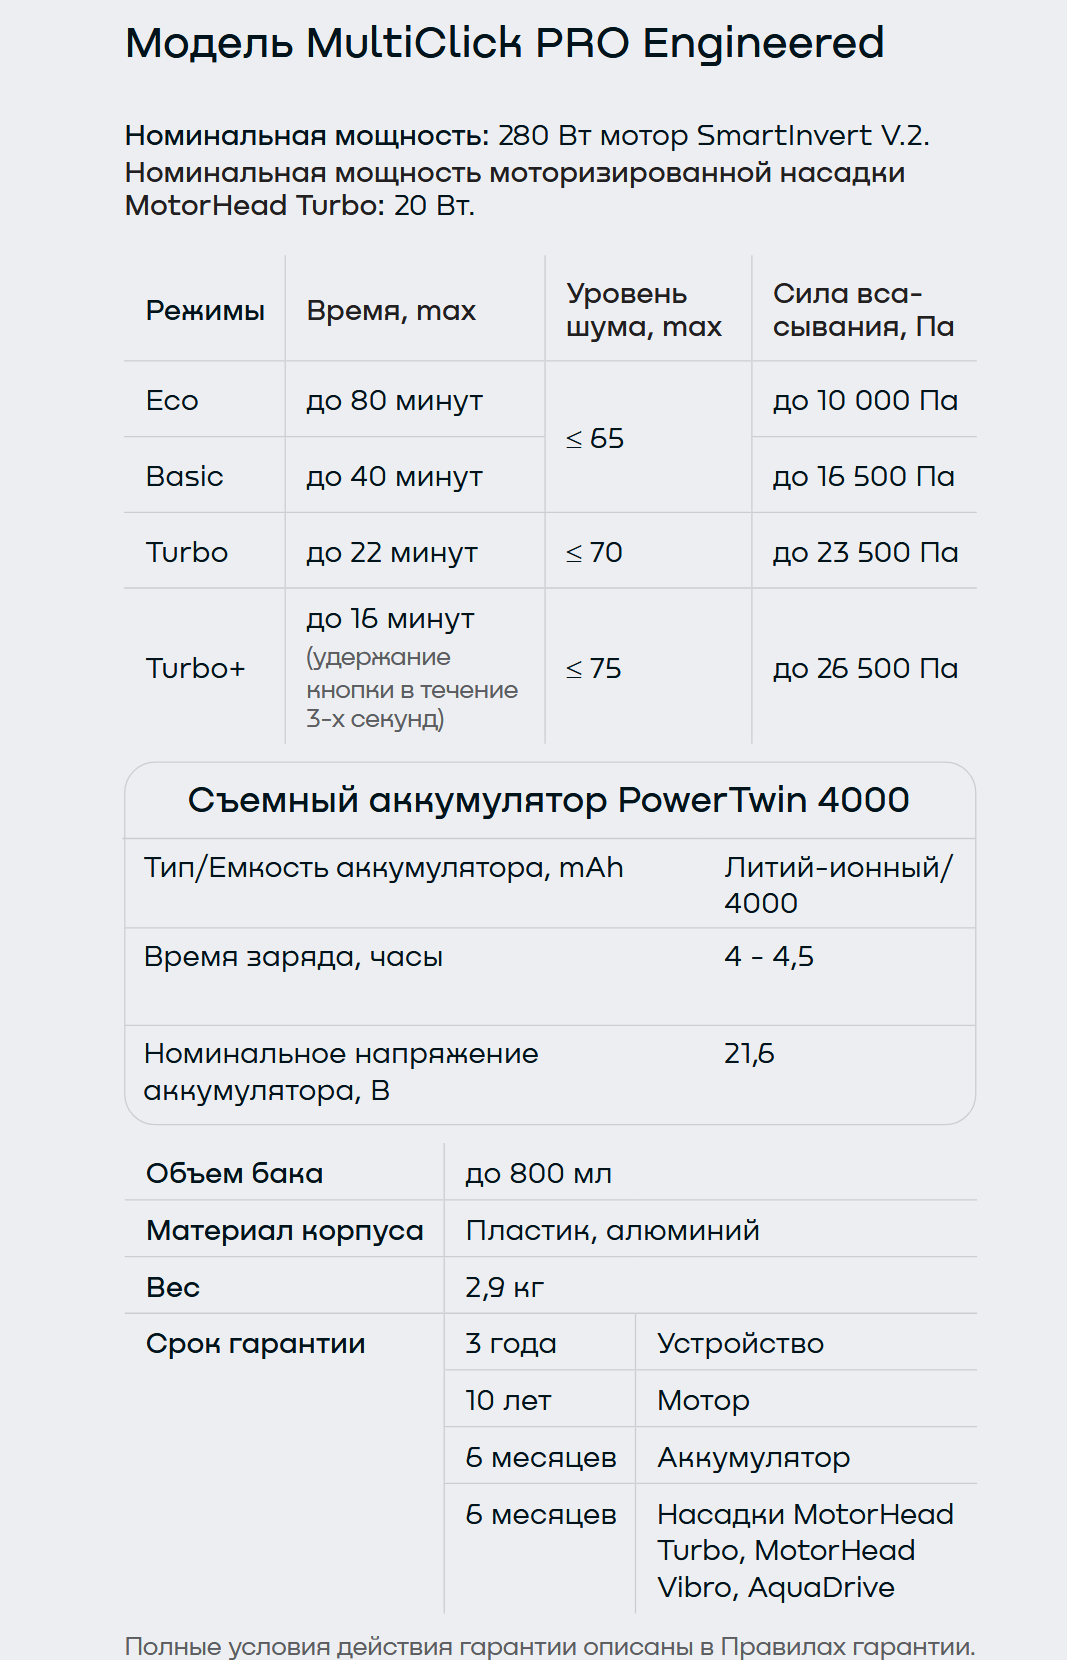This screenshot has height=1660, width=1067.
Task: Click the "Пластик, алюминий" material value
Action: pyautogui.click(x=612, y=1230)
